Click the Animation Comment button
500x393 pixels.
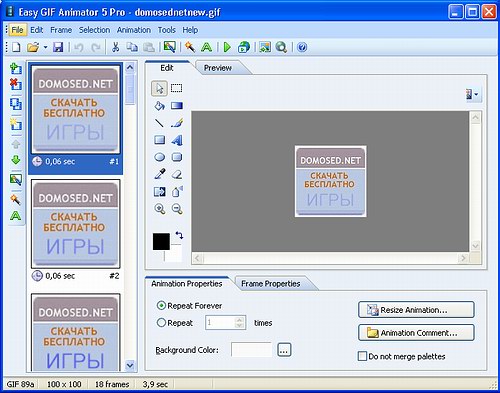[x=416, y=333]
